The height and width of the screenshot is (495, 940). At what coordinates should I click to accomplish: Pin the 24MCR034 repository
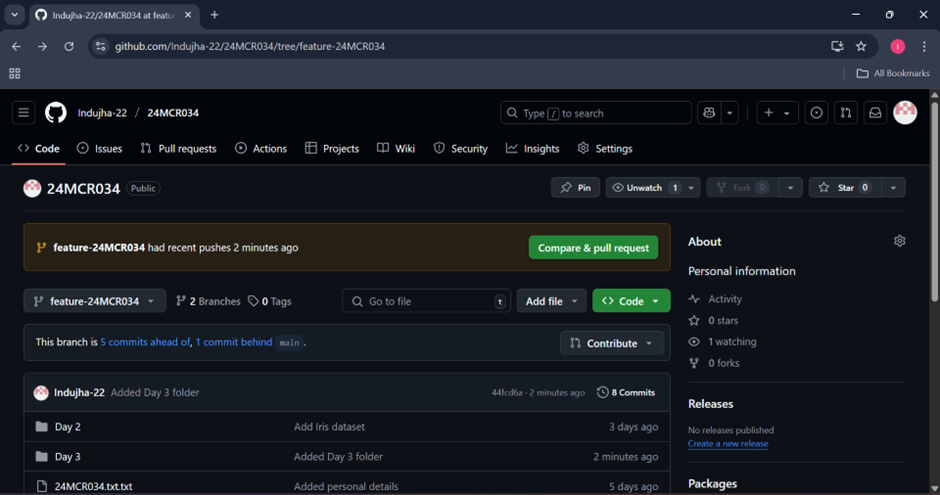click(576, 188)
